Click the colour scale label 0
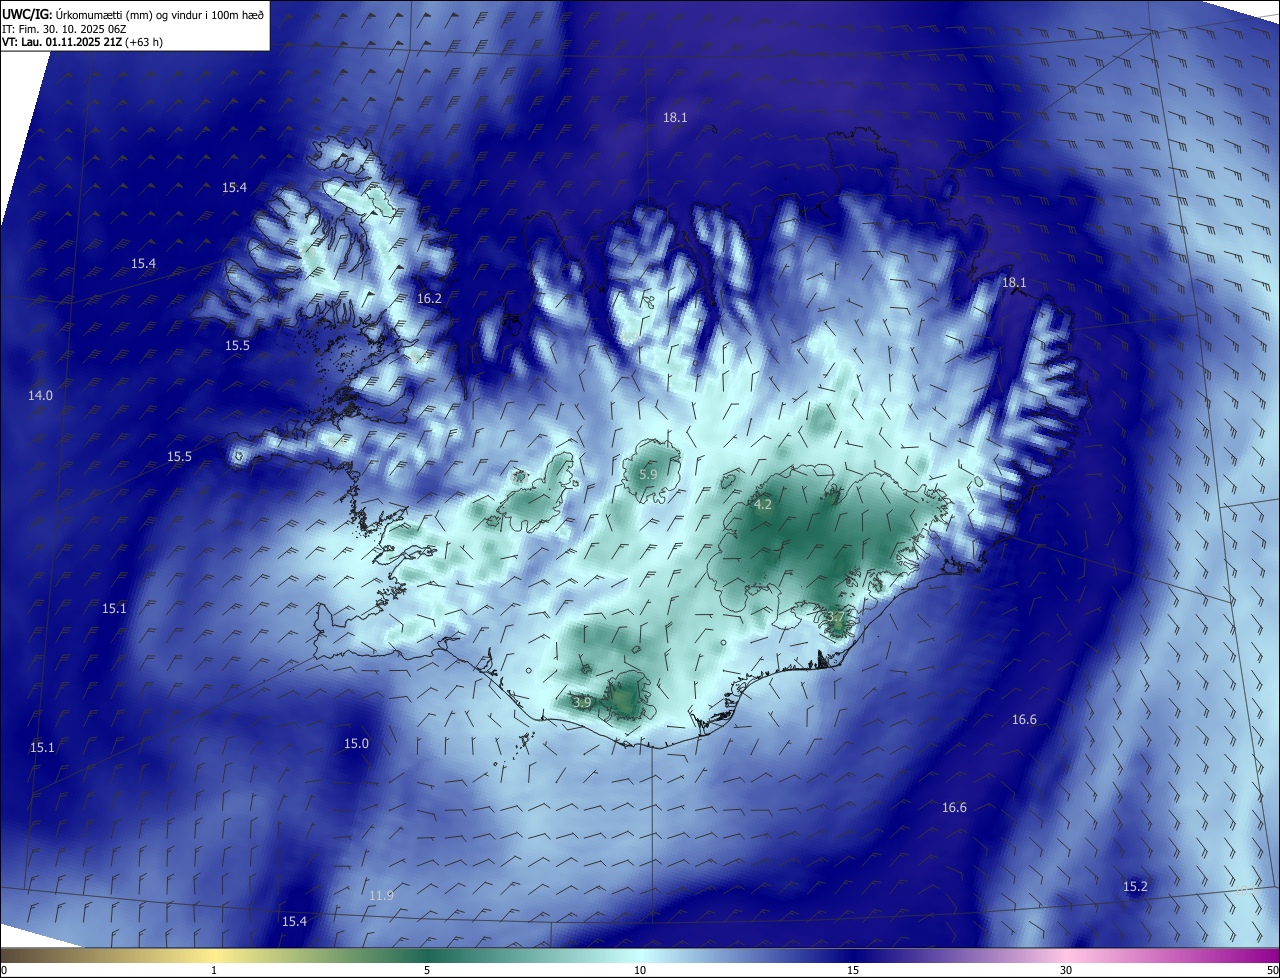The image size is (1280, 978). (x=4, y=970)
